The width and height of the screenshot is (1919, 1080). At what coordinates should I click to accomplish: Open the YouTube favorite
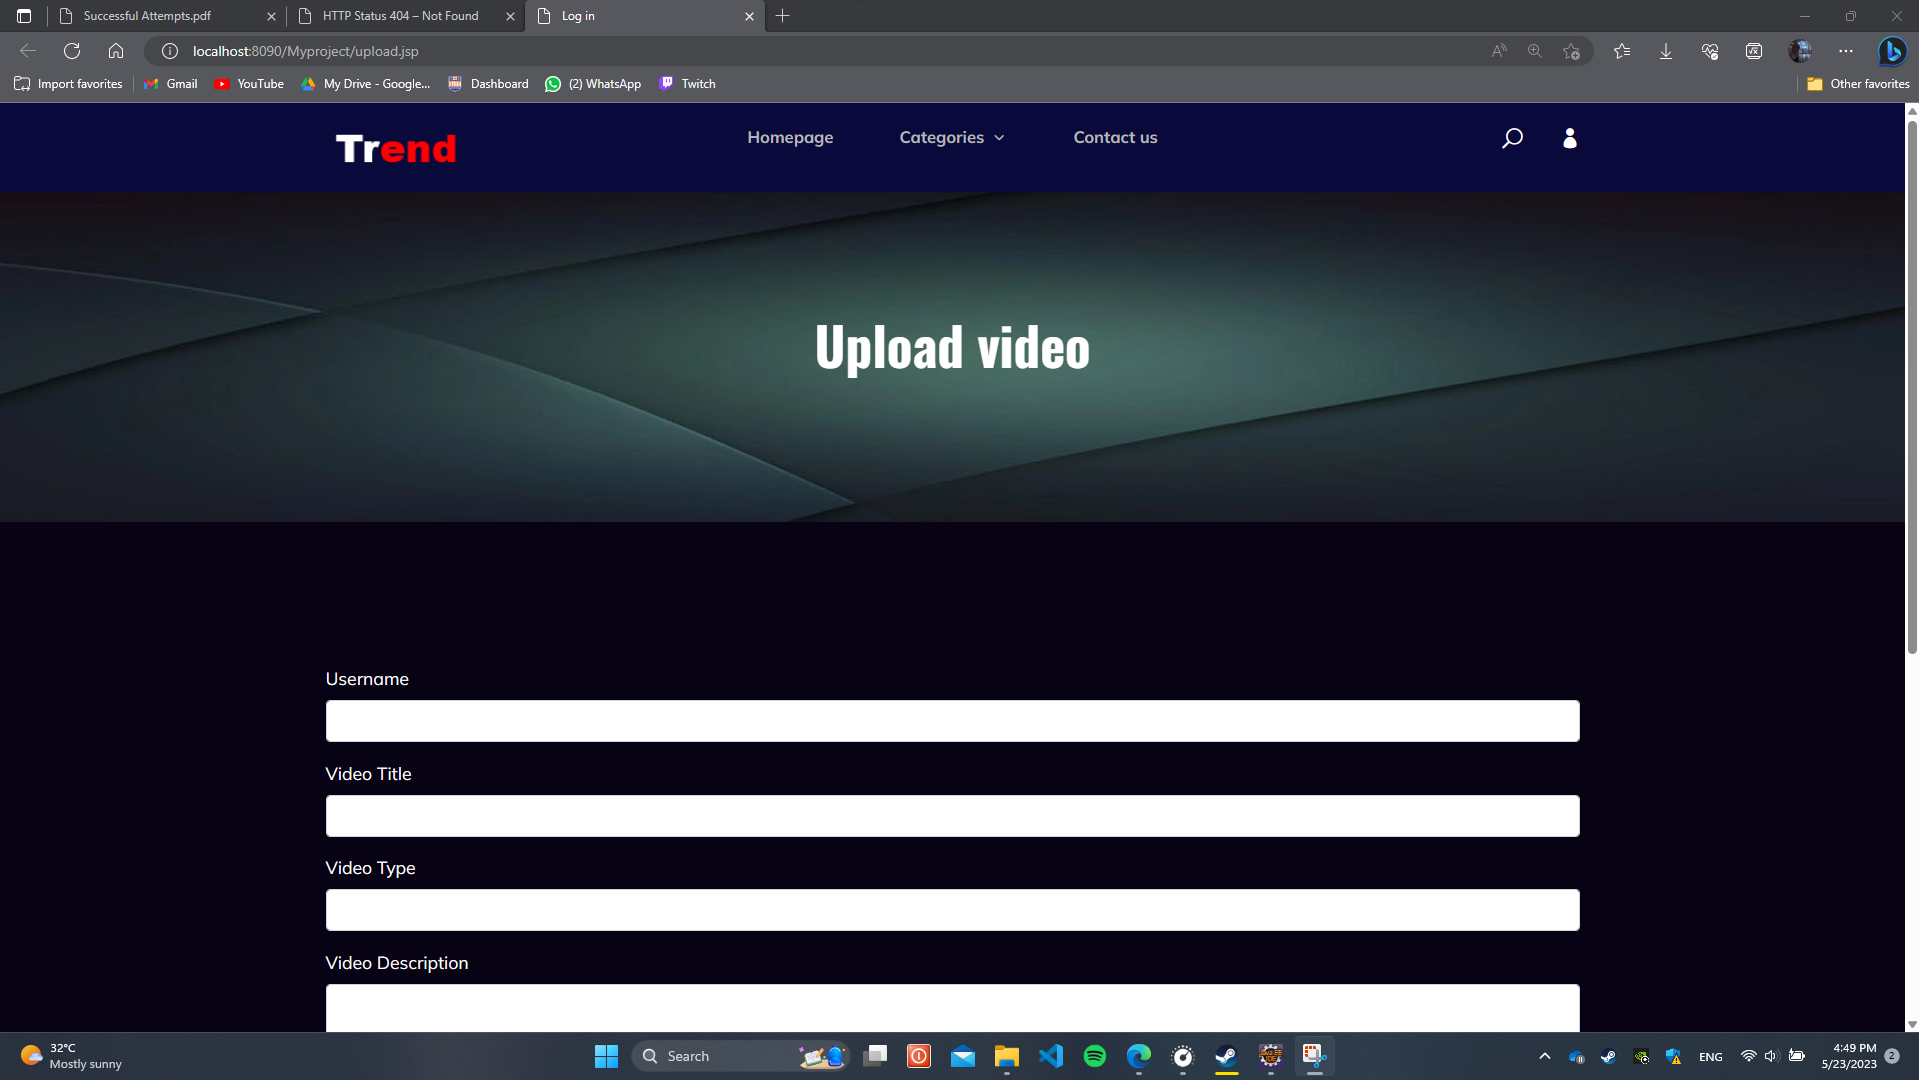tap(248, 84)
